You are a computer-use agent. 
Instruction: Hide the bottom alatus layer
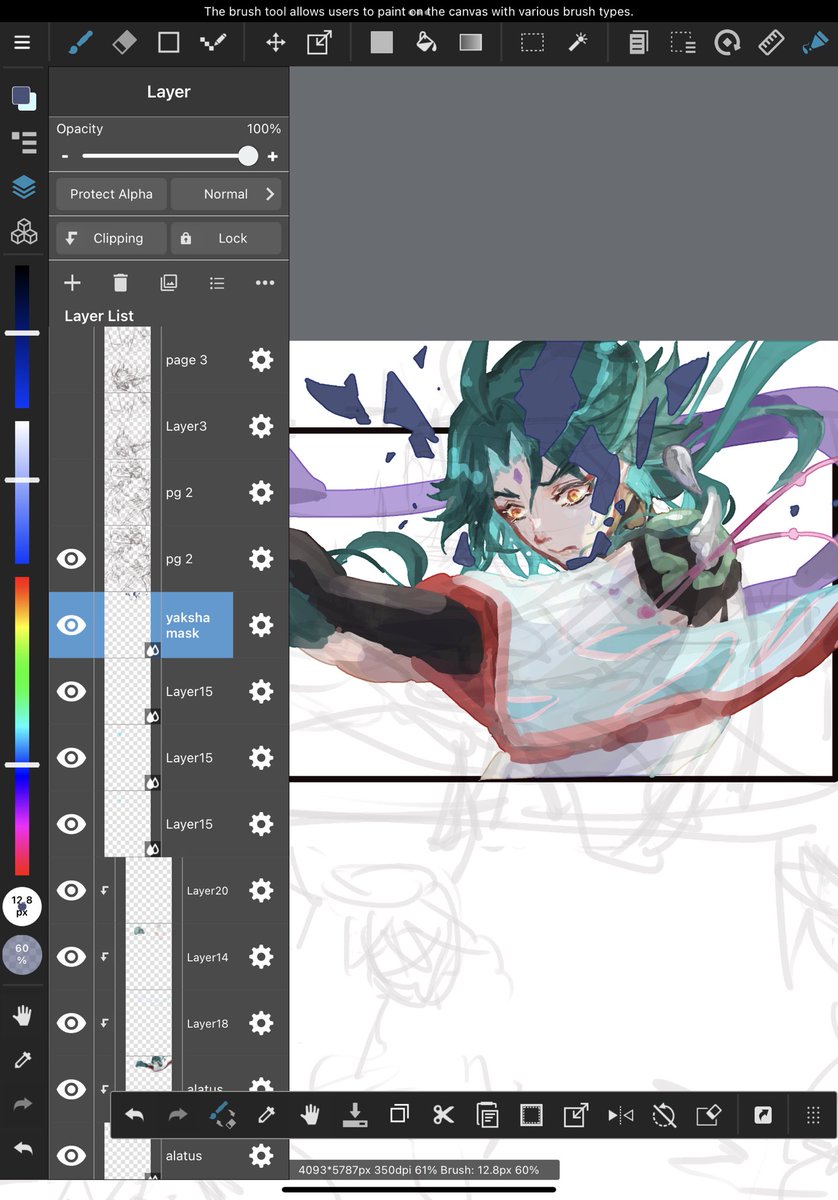tap(71, 1155)
